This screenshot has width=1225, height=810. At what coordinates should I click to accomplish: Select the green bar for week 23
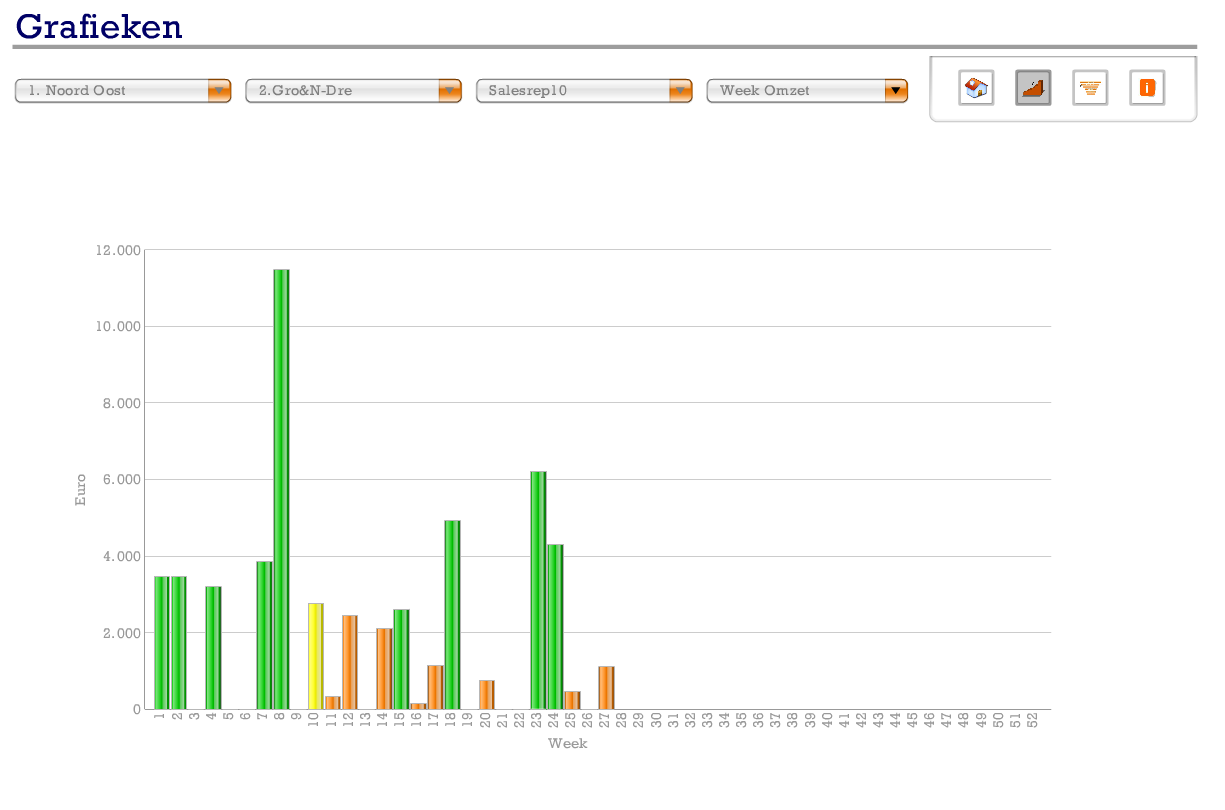point(538,590)
